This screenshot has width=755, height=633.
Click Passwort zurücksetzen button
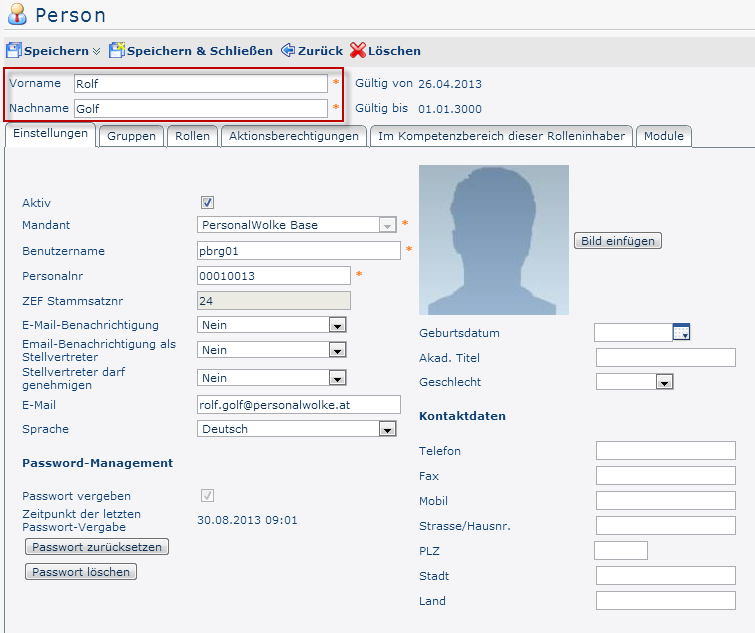pyautogui.click(x=97, y=547)
